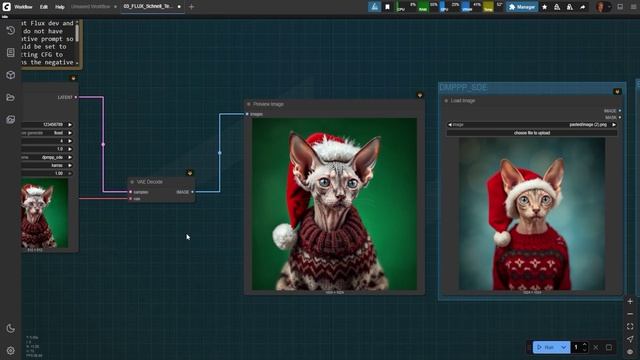Open the queue history sidebar panel
Screen dimensions: 640x360
point(11,30)
